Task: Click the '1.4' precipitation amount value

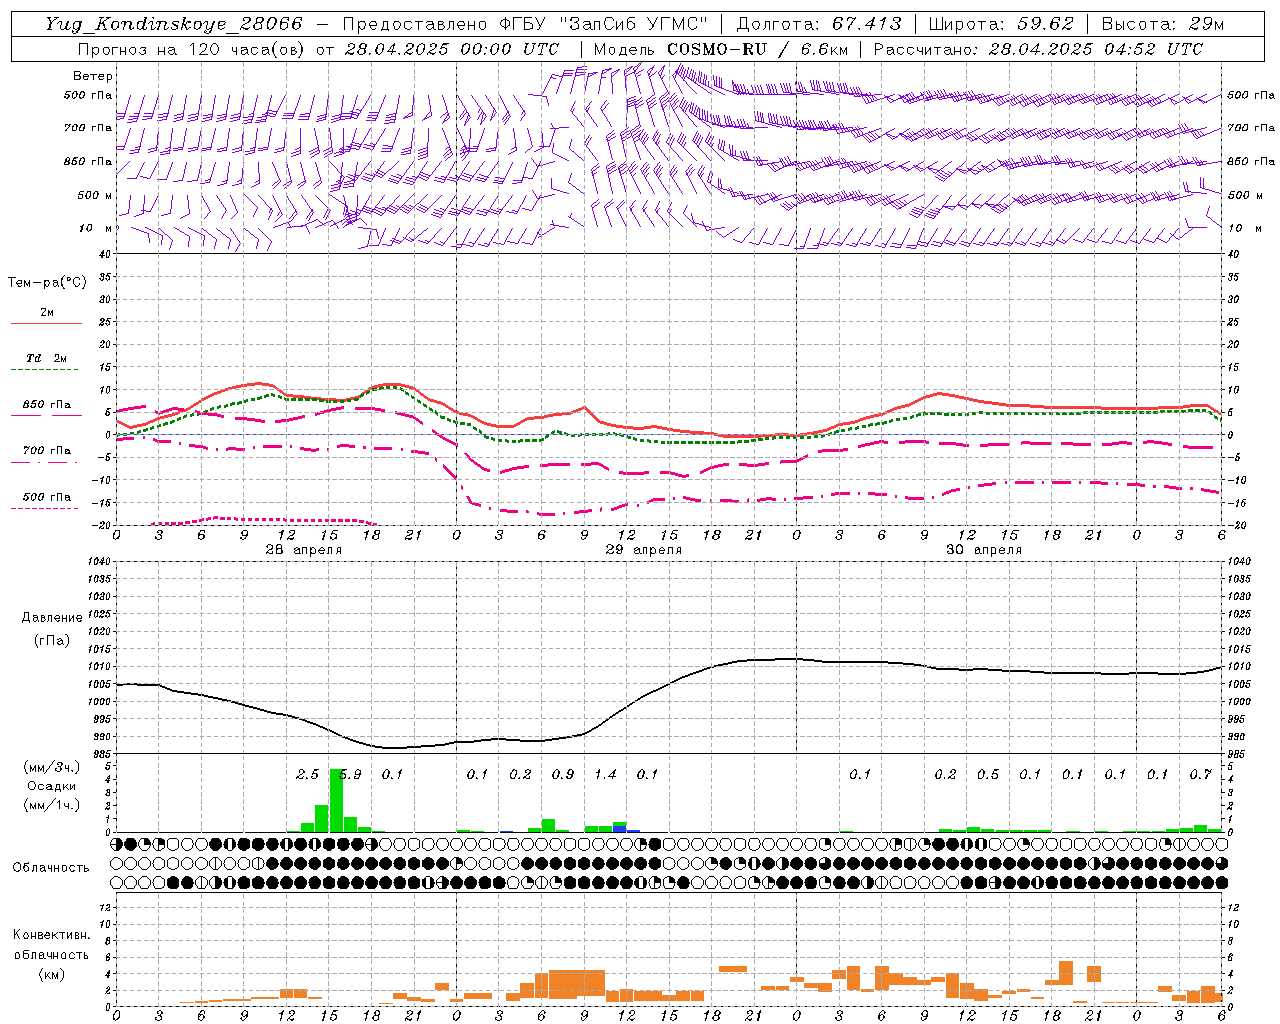Action: pyautogui.click(x=605, y=775)
